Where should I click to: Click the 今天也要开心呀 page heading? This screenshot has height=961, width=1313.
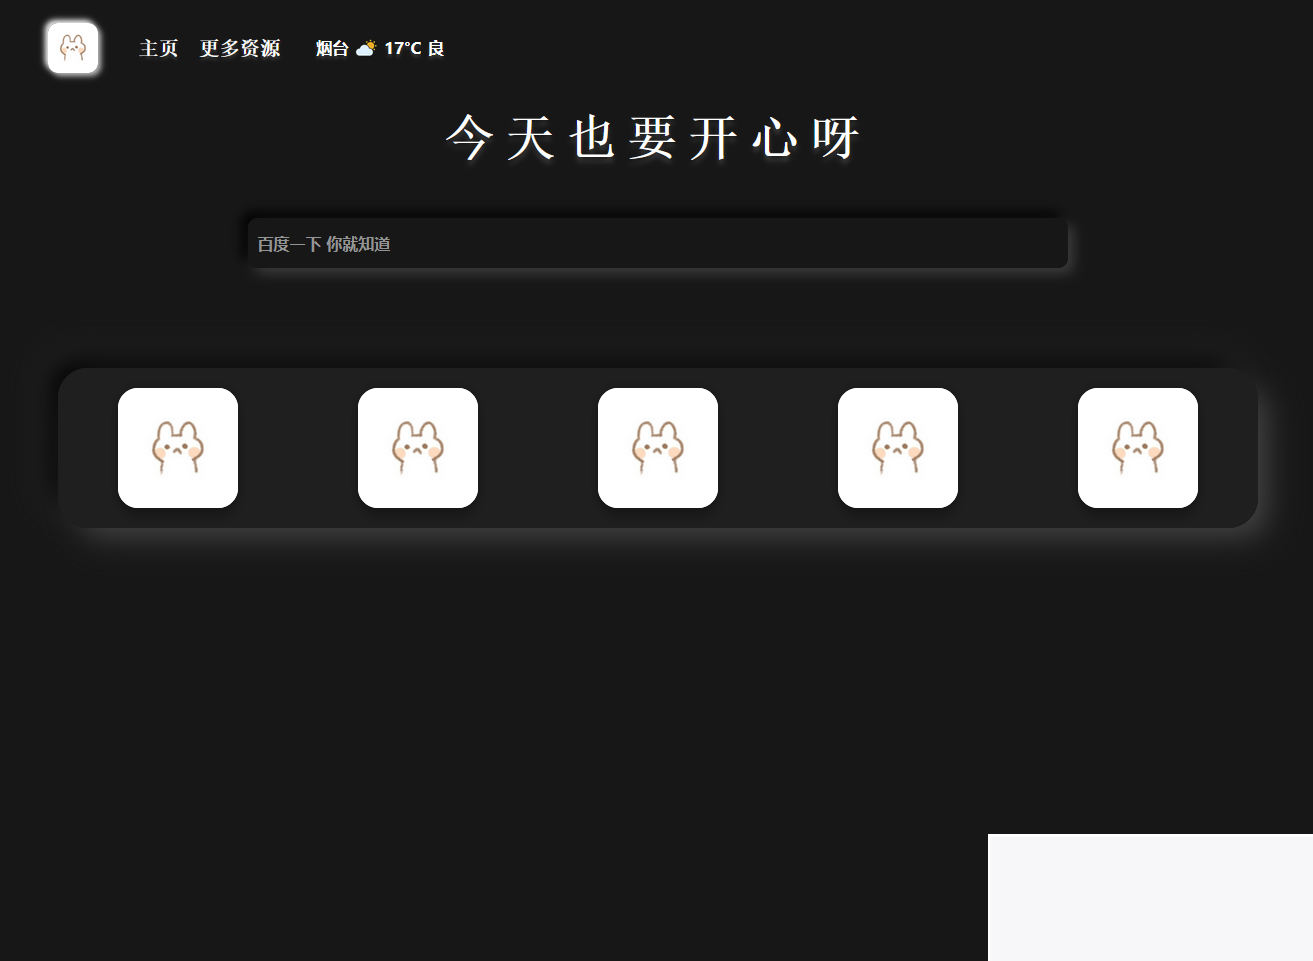point(655,140)
